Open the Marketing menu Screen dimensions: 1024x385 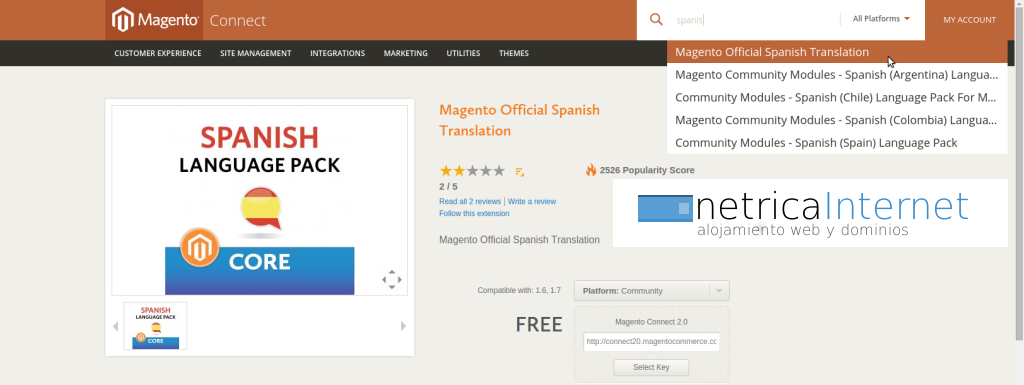point(406,54)
